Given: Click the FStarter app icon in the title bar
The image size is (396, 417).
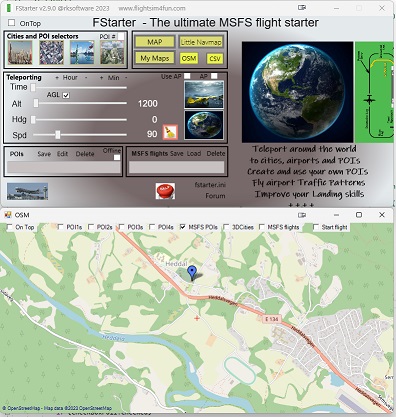Looking at the screenshot, I should point(9,8).
